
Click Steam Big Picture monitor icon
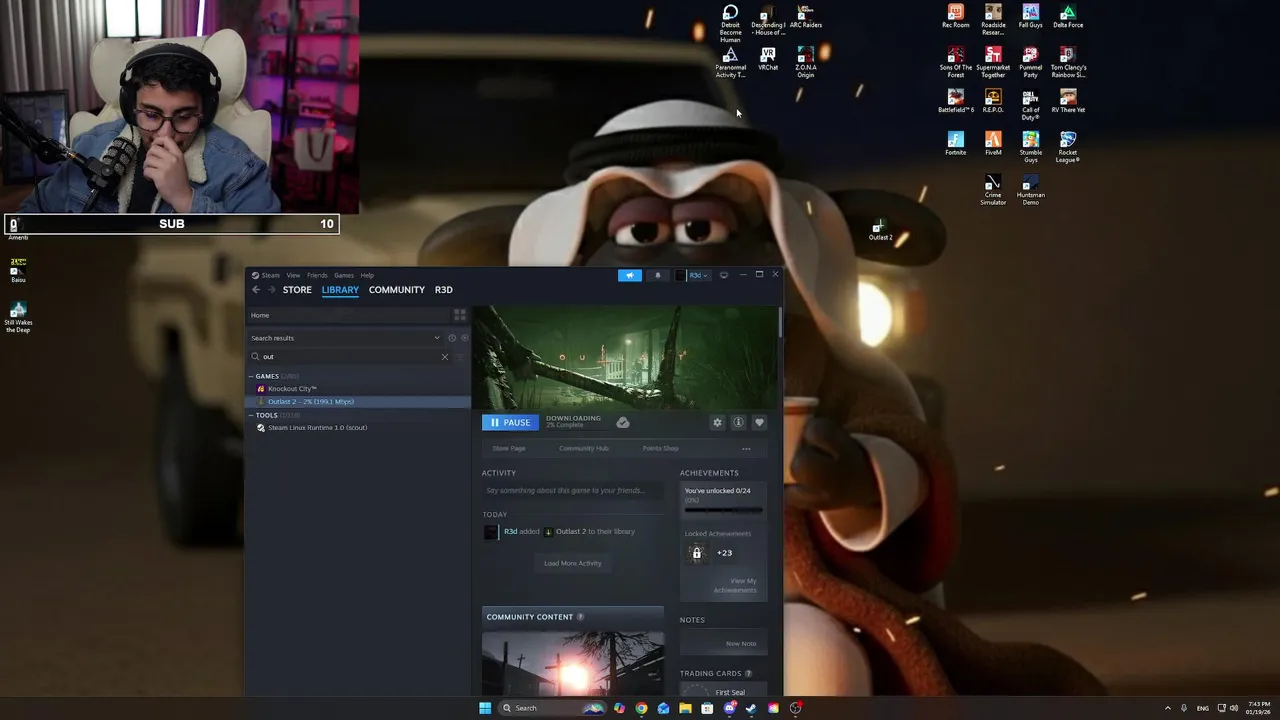pyautogui.click(x=724, y=275)
